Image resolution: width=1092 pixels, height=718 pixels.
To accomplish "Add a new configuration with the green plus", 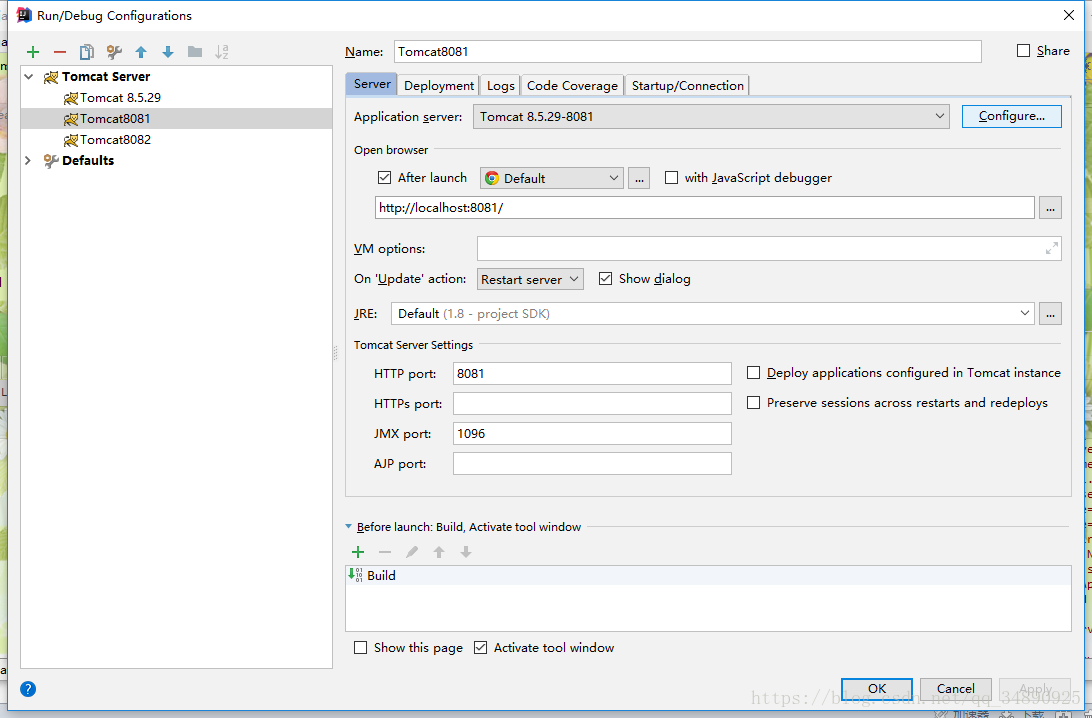I will (x=33, y=52).
